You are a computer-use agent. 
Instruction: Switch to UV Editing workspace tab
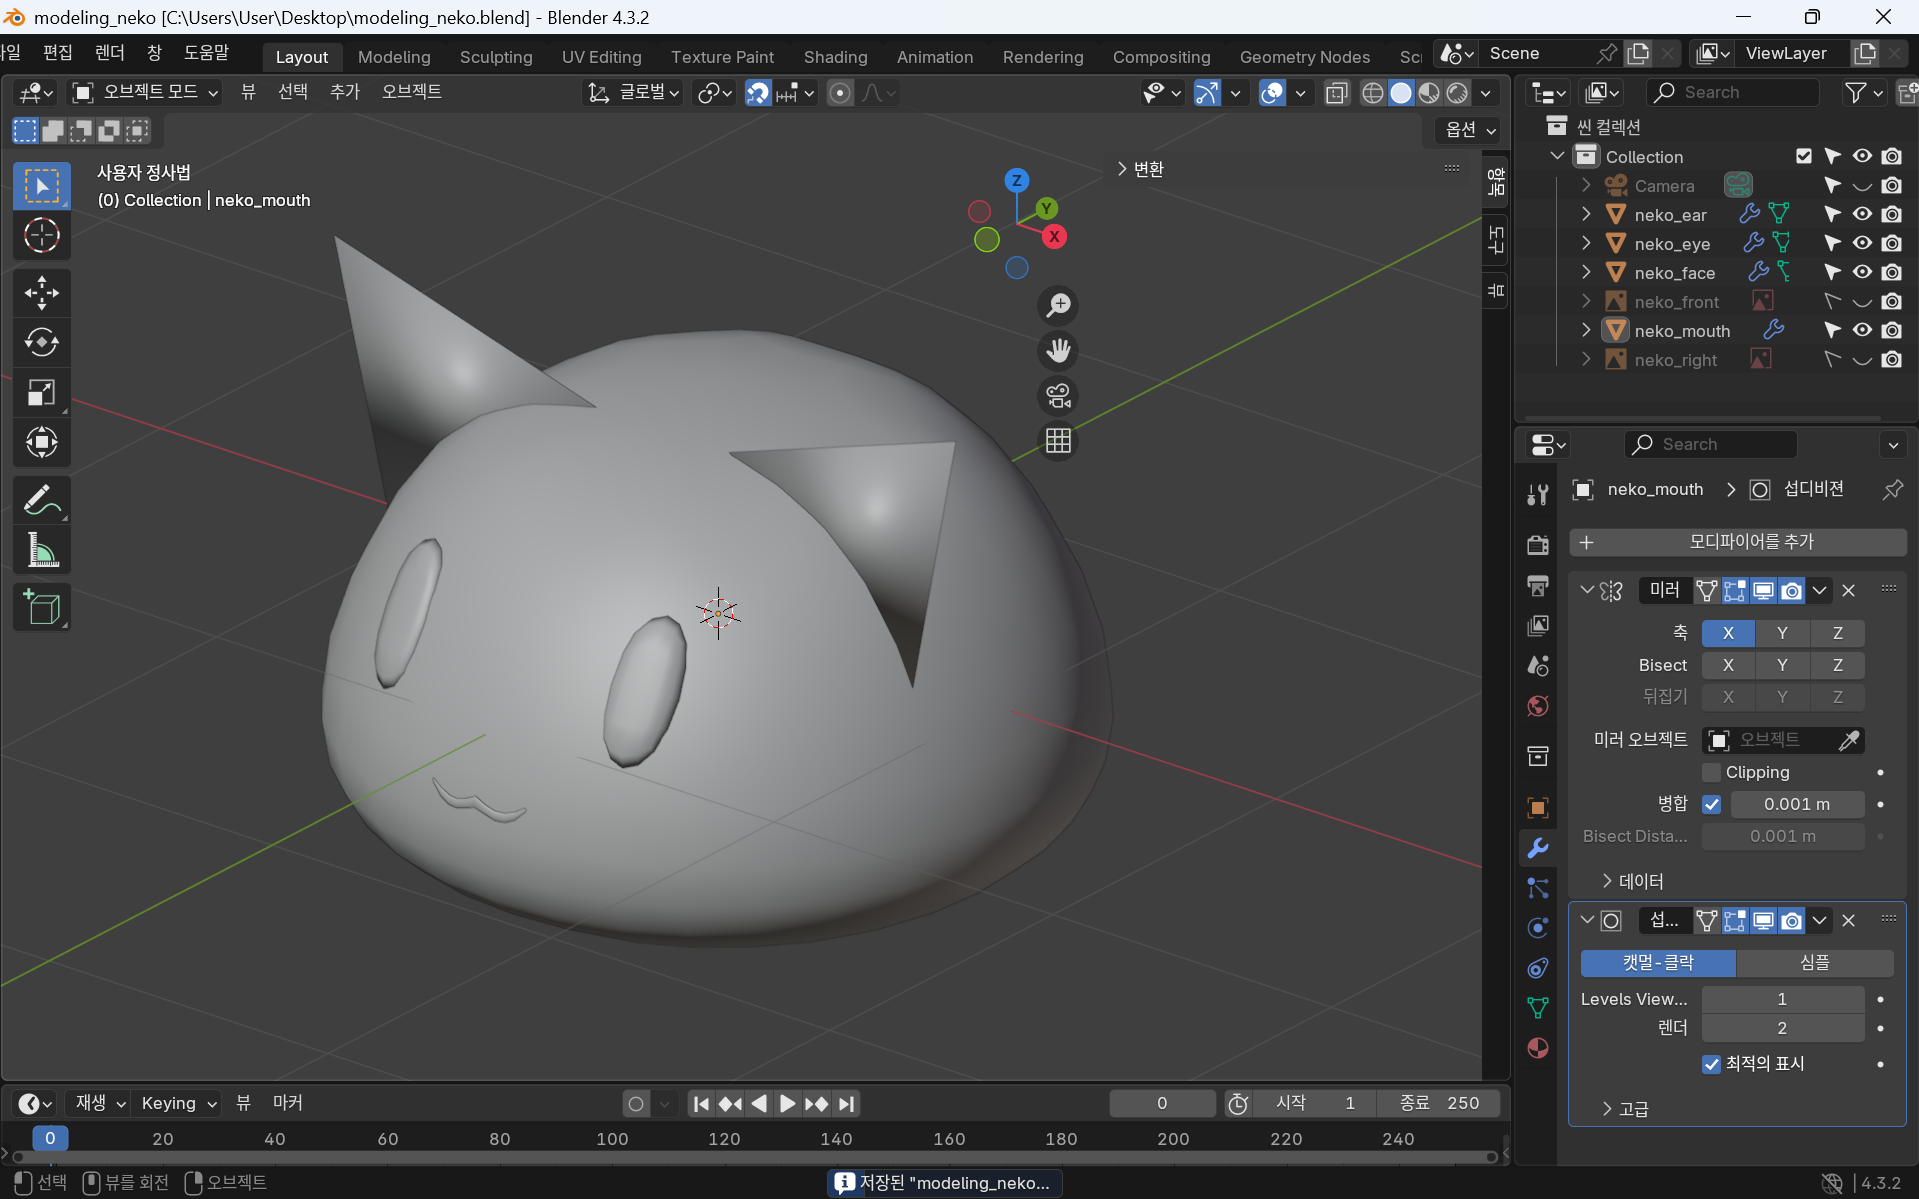[602, 57]
